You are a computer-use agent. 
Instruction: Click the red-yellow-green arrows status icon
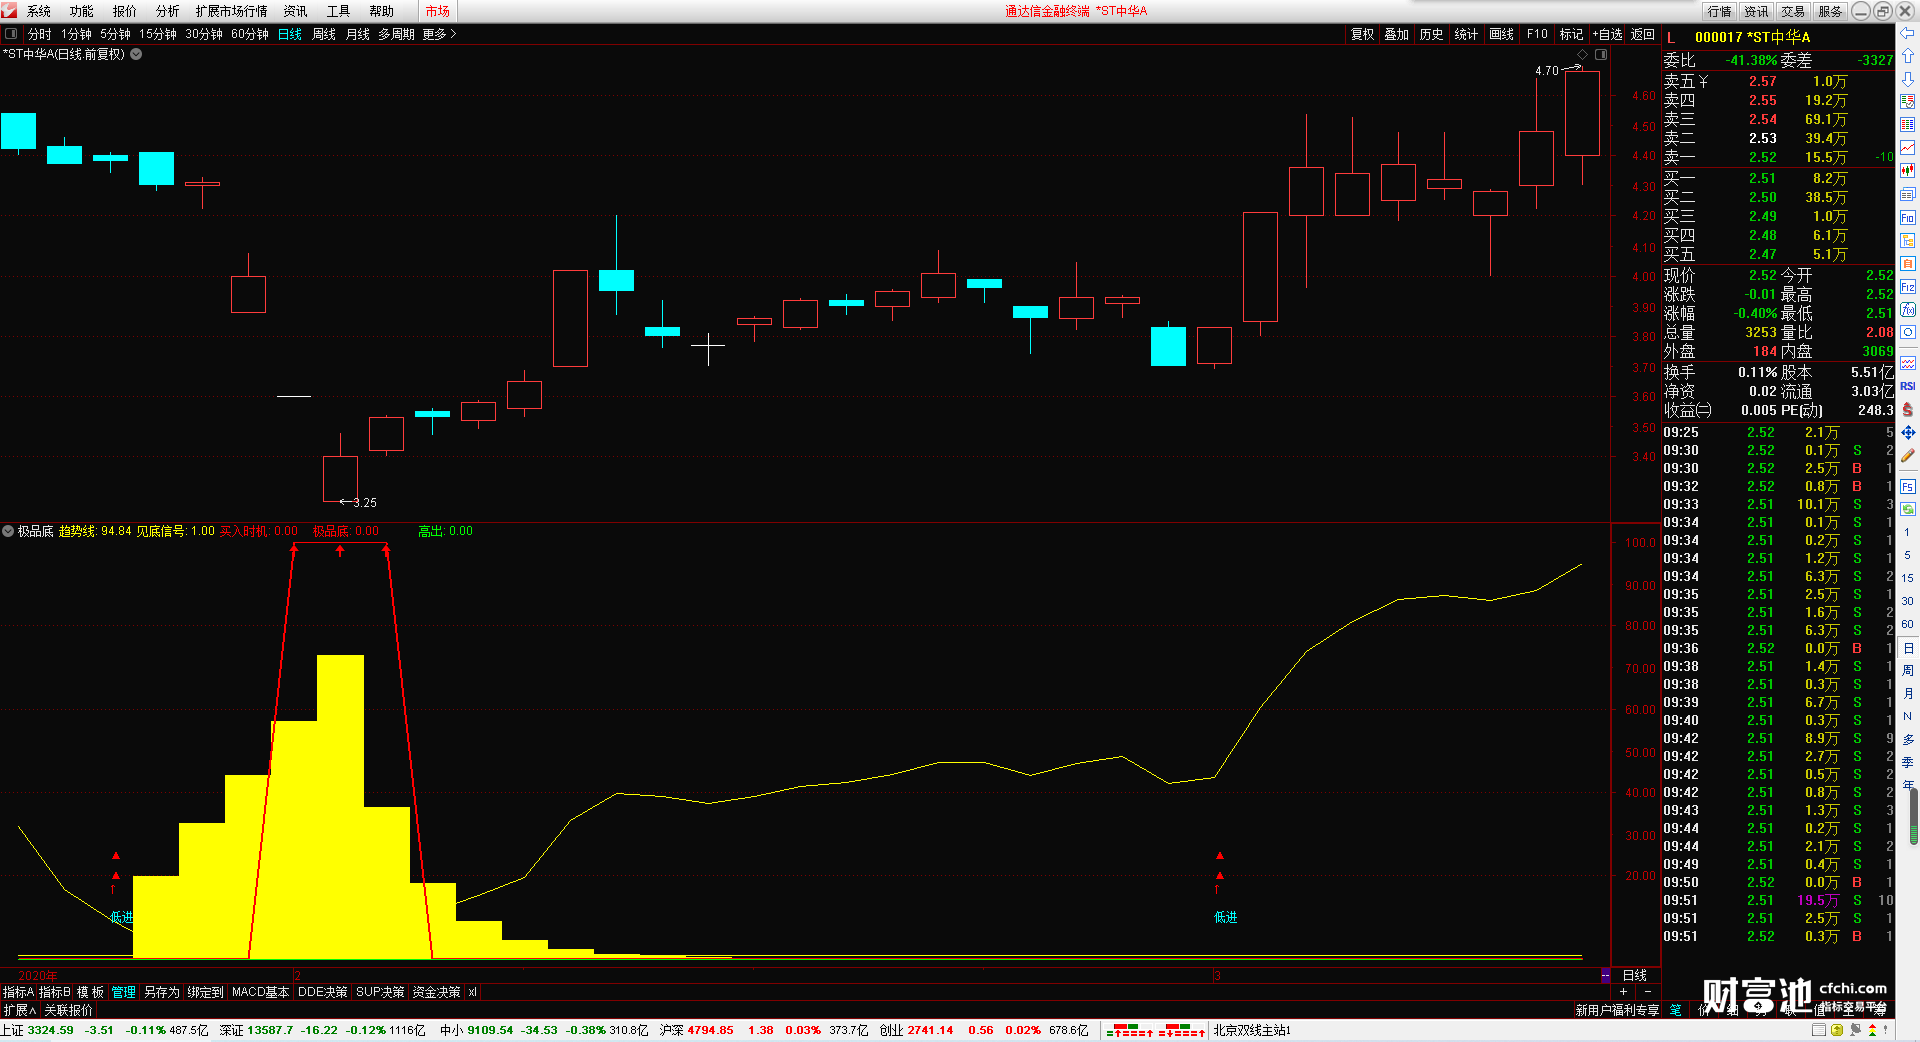tap(1873, 1030)
